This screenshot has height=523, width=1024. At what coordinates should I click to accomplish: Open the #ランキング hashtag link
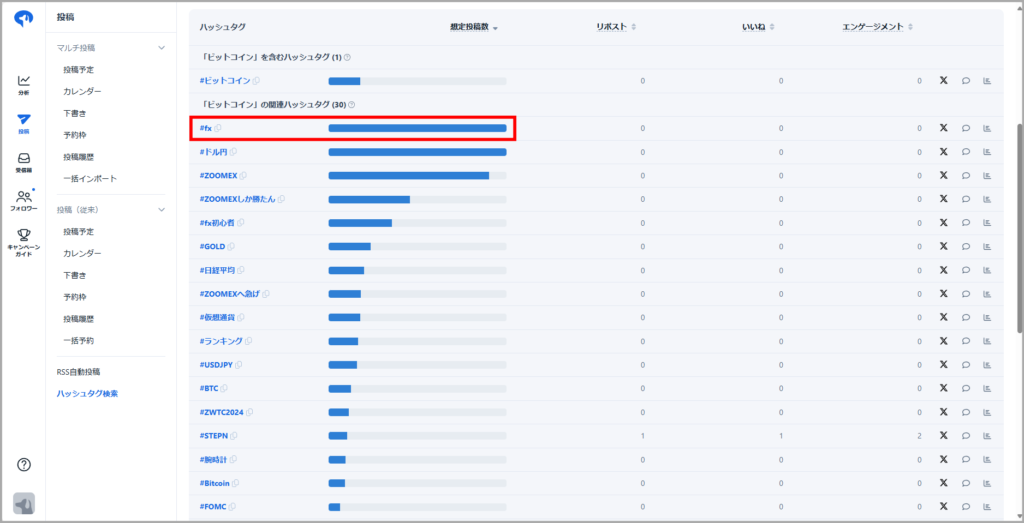tap(221, 341)
